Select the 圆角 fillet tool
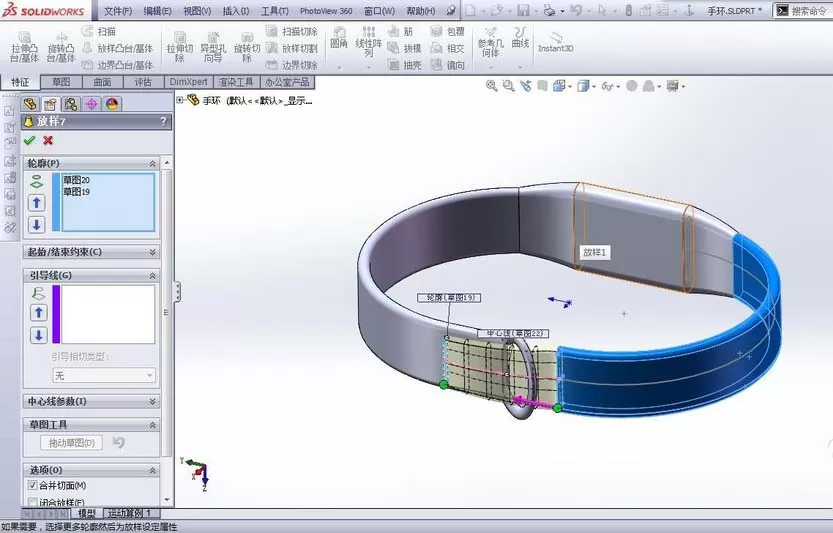Viewport: 833px width, 533px height. [x=339, y=38]
